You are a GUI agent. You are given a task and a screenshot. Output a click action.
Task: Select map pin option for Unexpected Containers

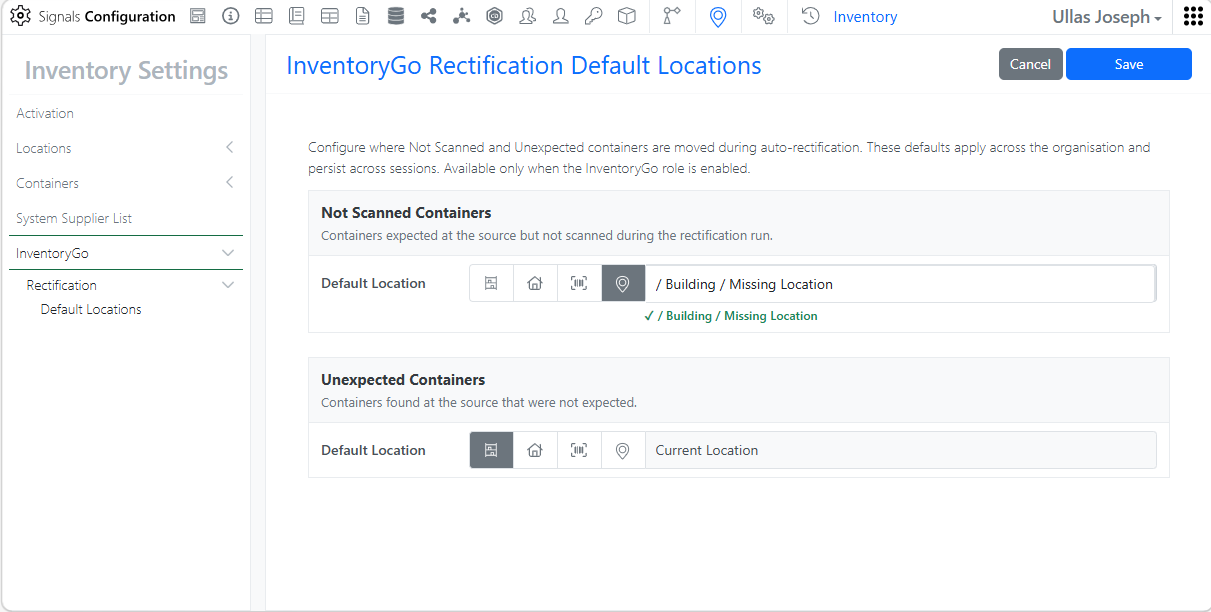click(623, 451)
